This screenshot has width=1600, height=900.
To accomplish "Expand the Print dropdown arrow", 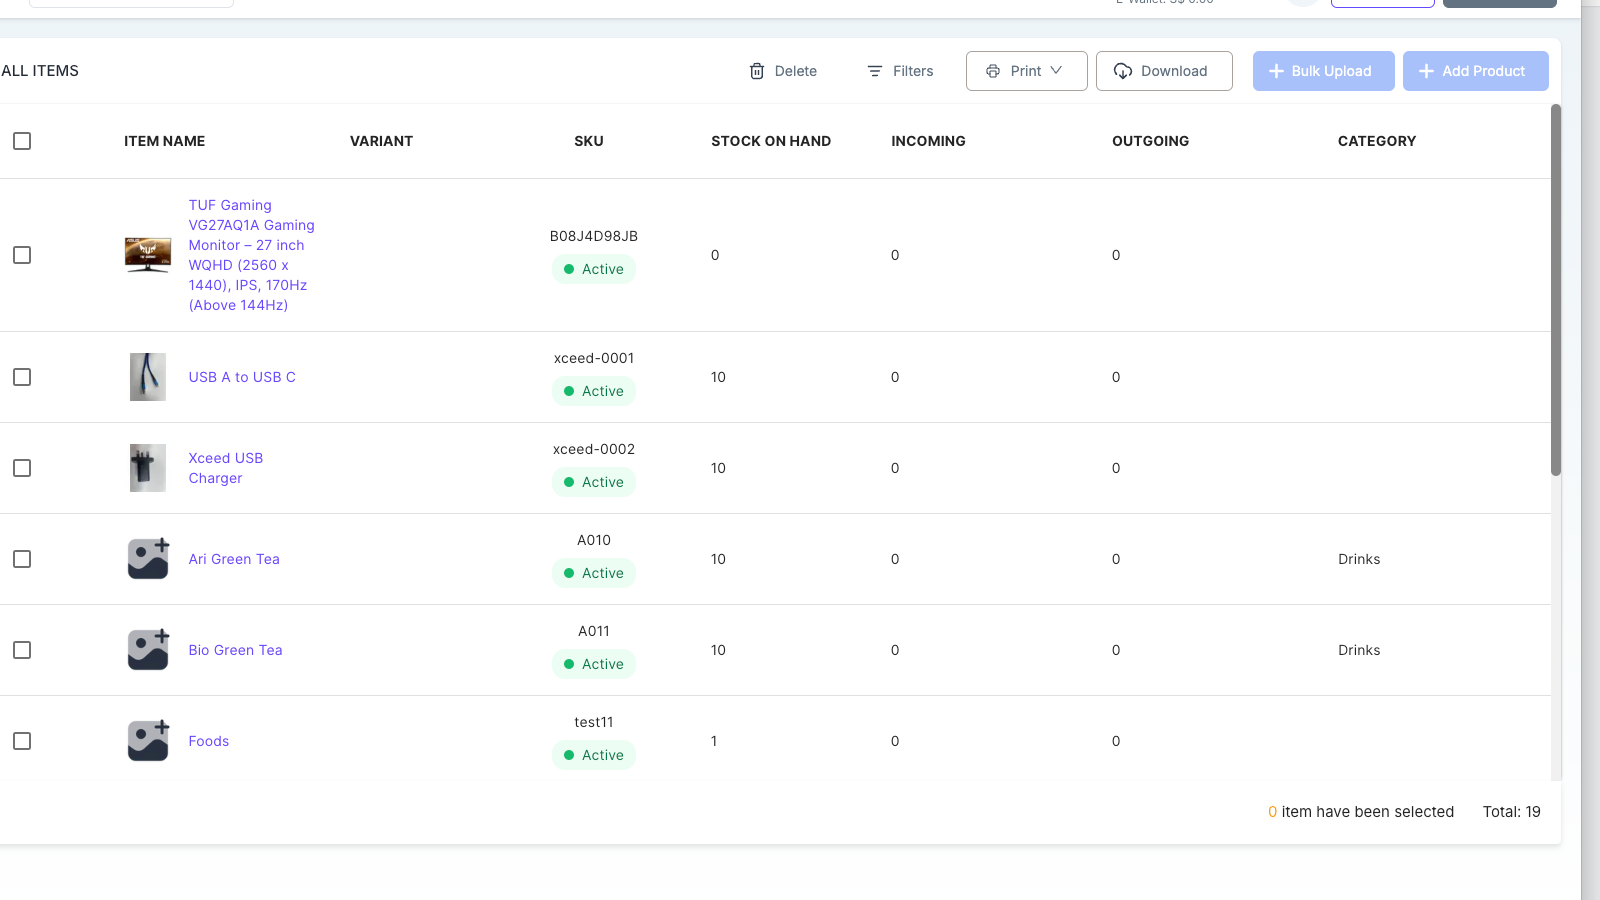I will [1058, 70].
